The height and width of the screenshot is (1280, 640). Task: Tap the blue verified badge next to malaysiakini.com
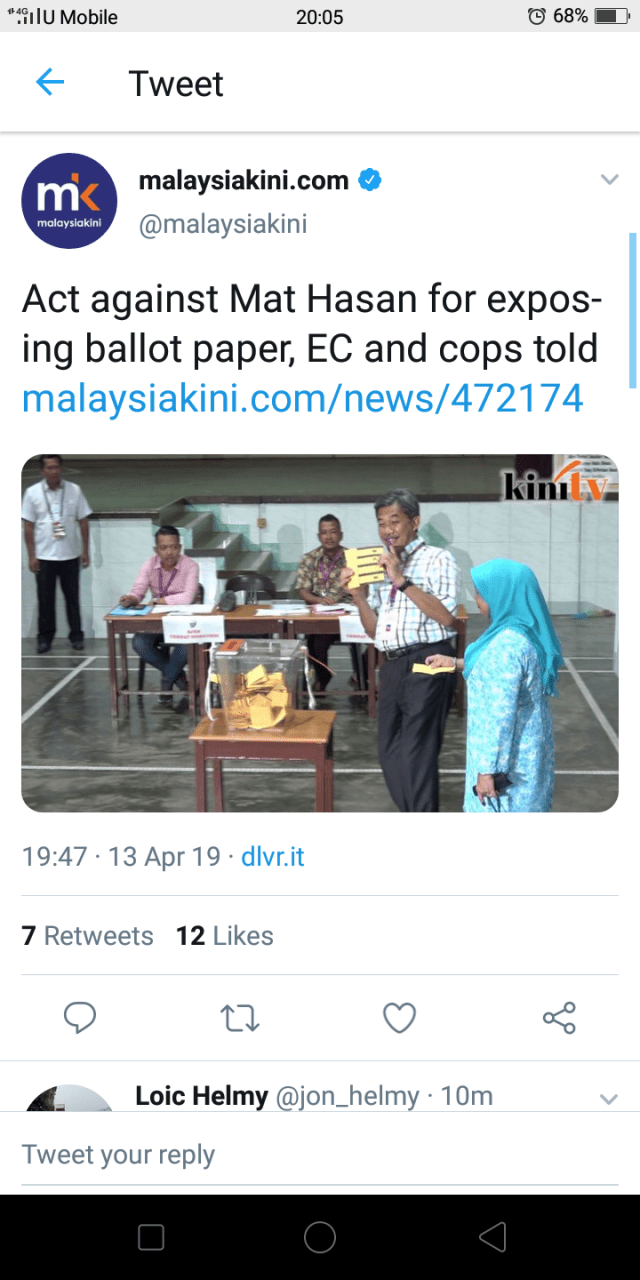371,181
